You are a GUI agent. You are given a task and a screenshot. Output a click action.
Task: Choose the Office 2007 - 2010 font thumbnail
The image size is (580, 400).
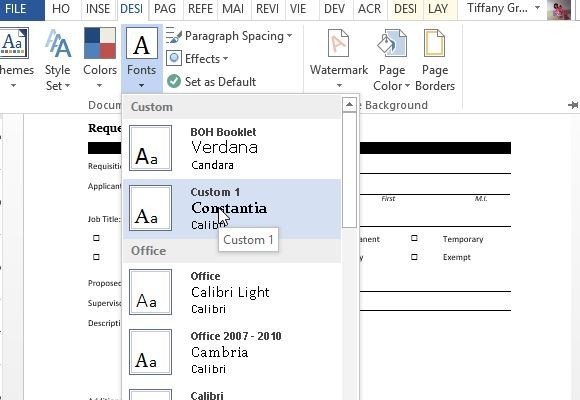(151, 352)
